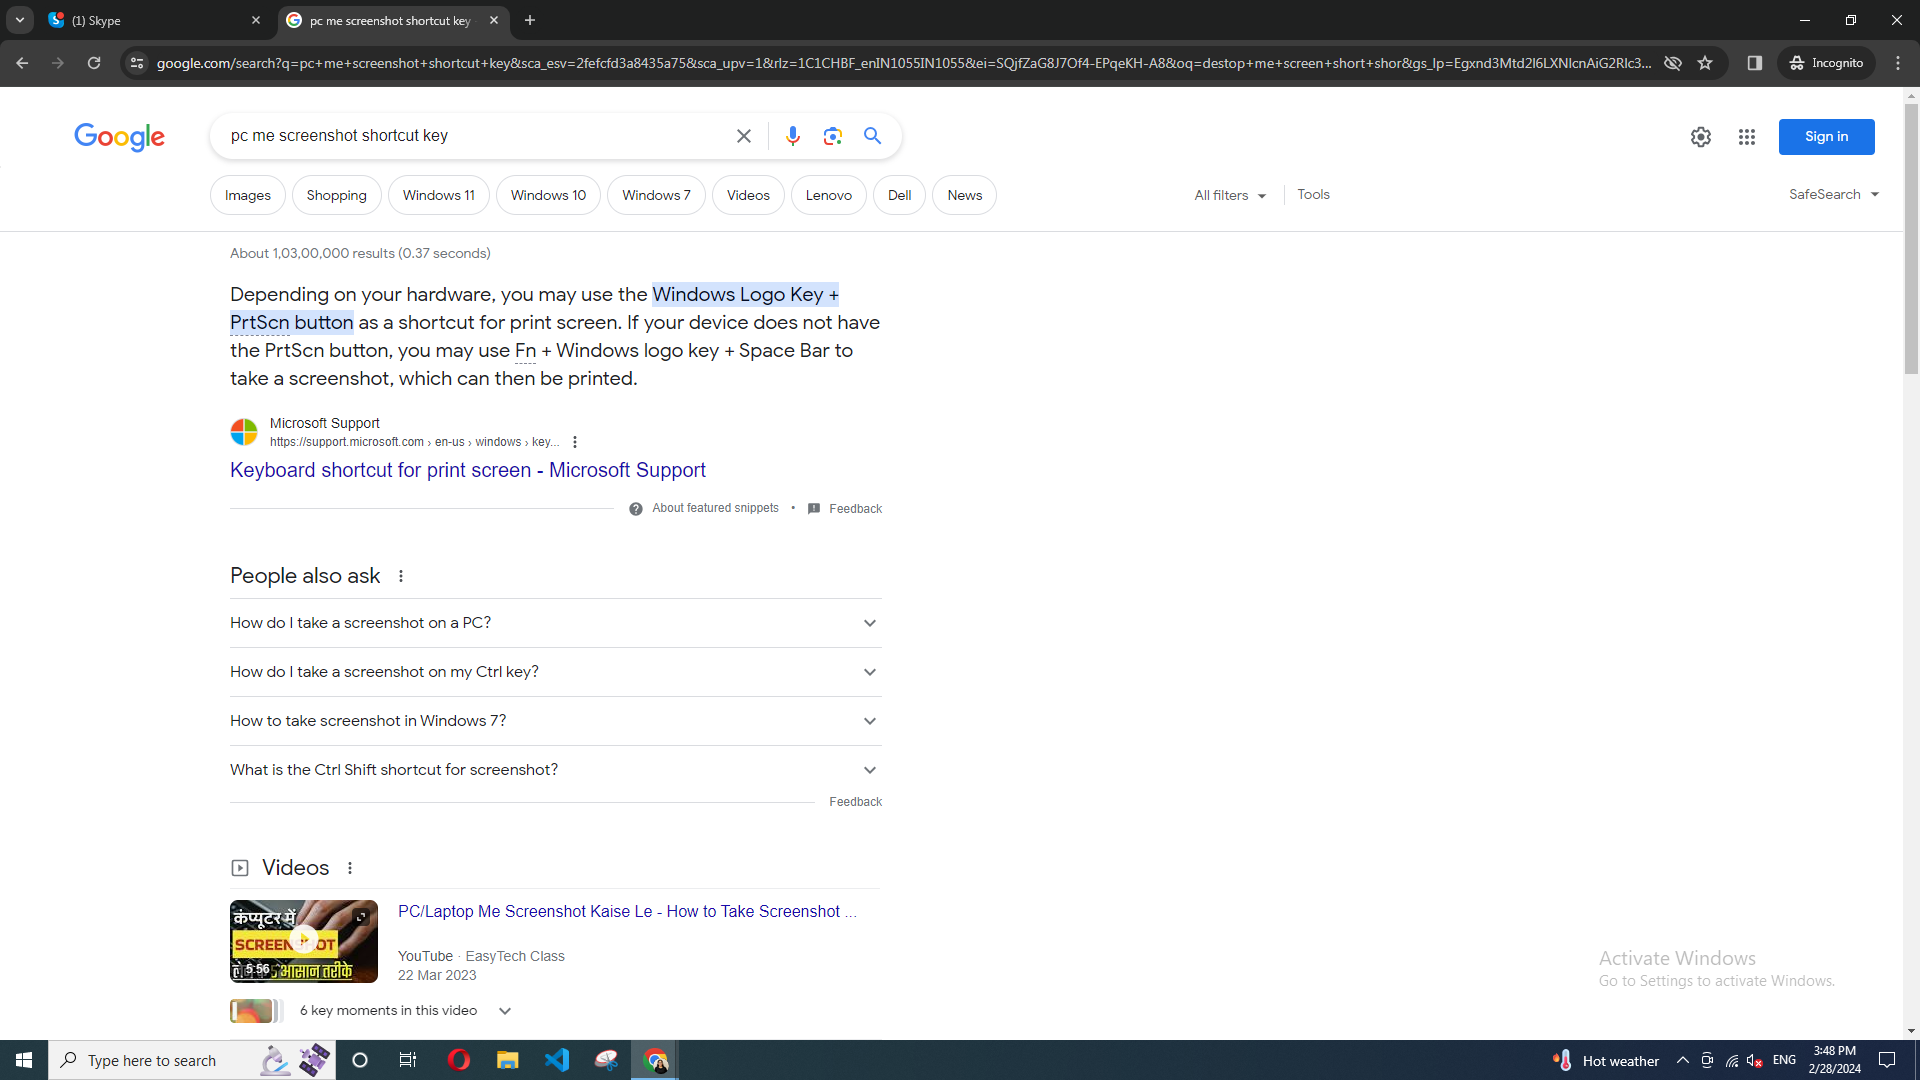Go to Google homepage via logo

click(x=119, y=137)
